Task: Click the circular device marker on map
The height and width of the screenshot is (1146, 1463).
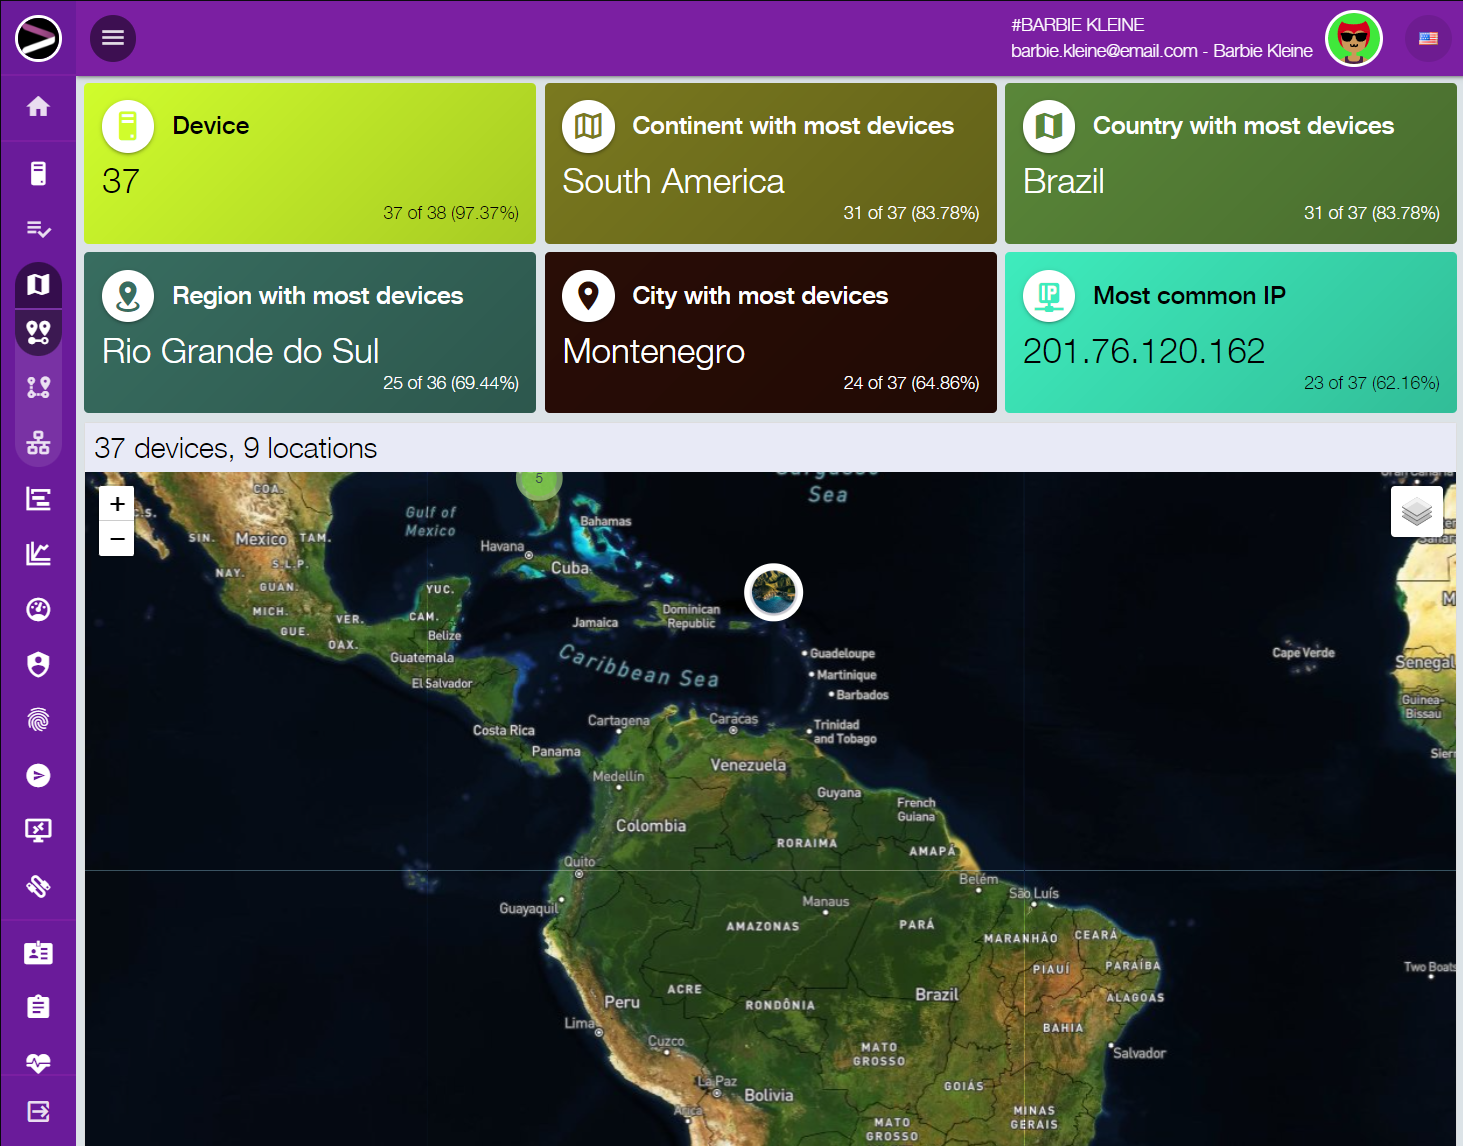Action: (773, 592)
